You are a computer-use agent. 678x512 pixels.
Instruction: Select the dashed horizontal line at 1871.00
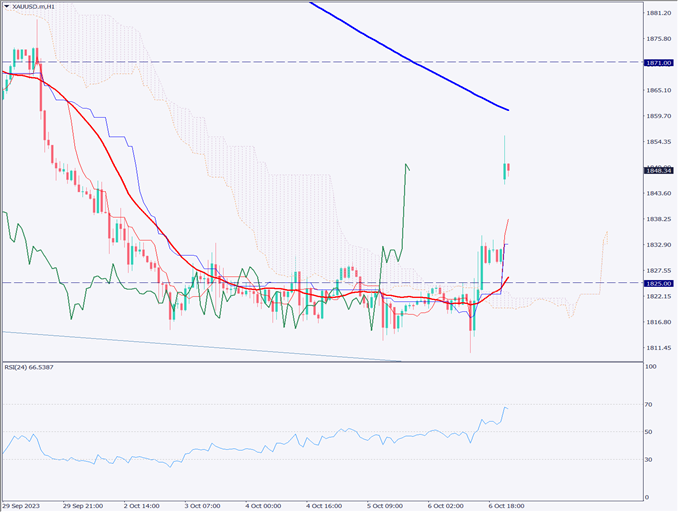(x=300, y=62)
